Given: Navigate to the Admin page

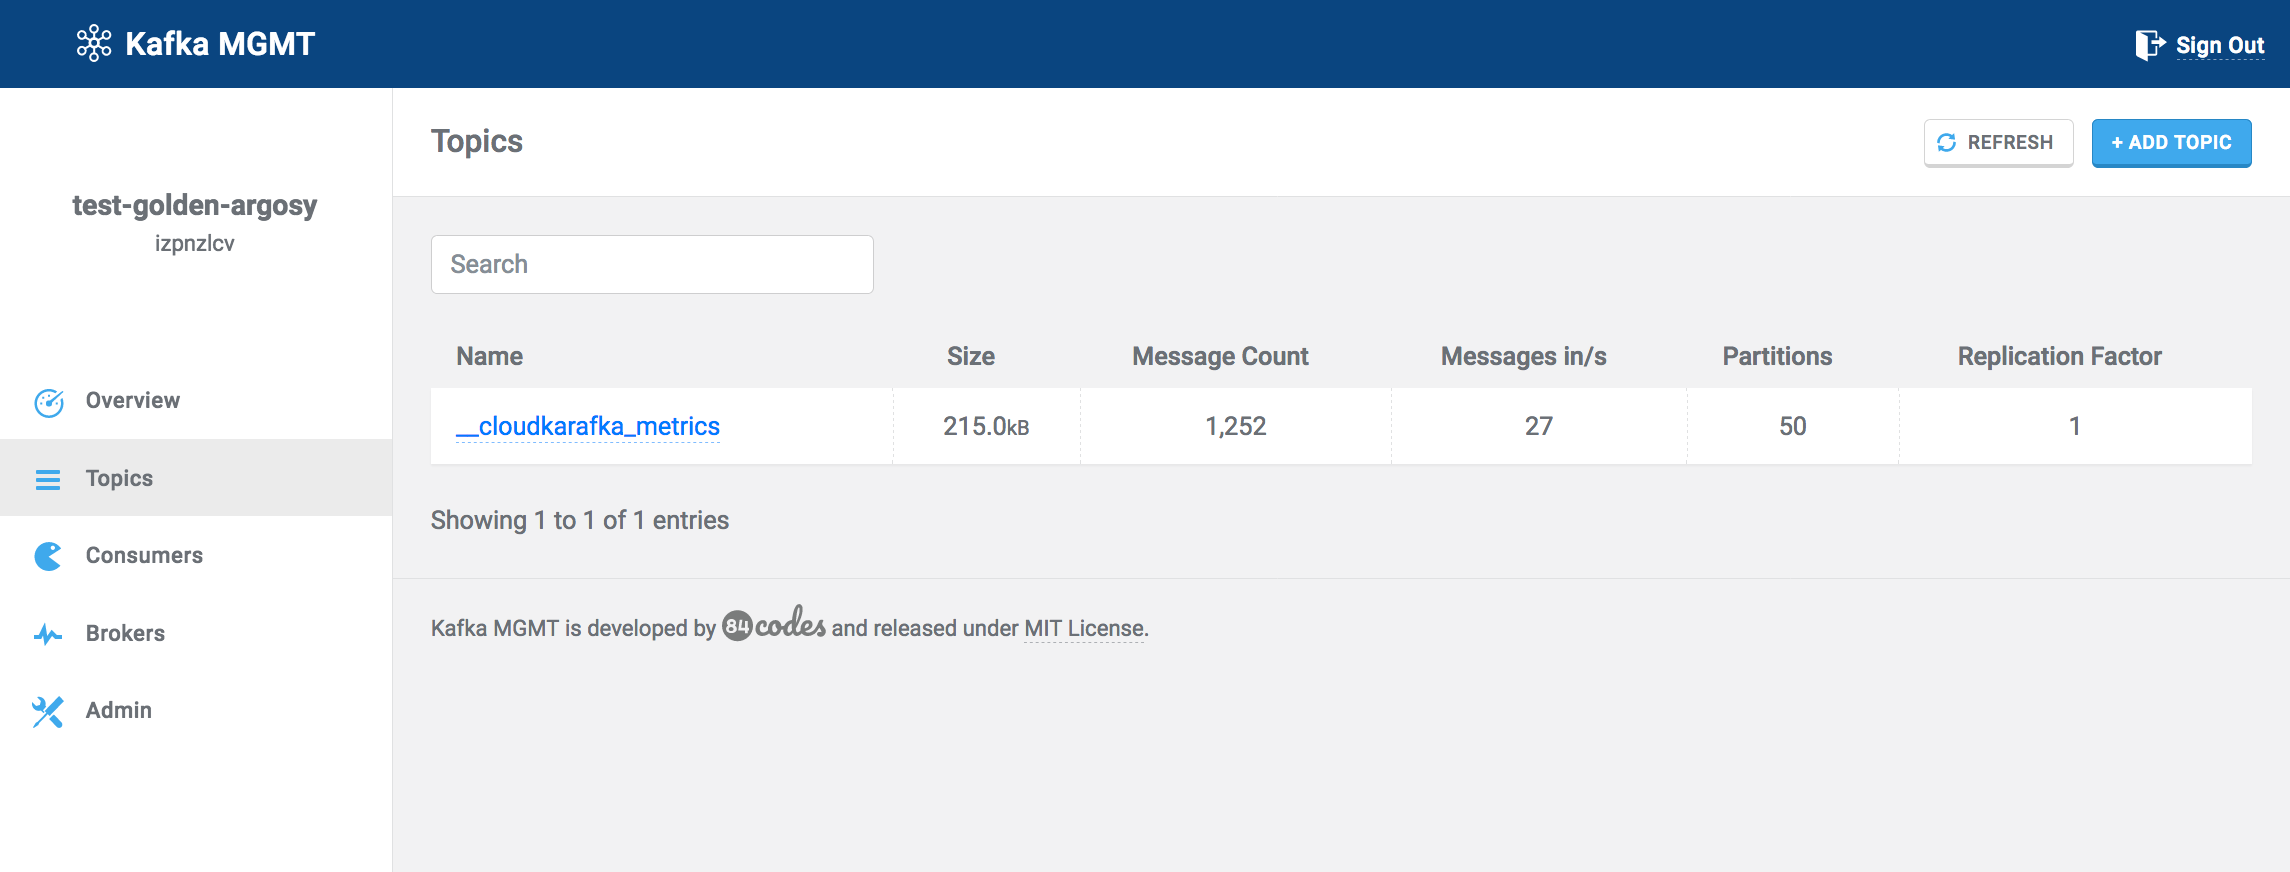Looking at the screenshot, I should (196, 710).
